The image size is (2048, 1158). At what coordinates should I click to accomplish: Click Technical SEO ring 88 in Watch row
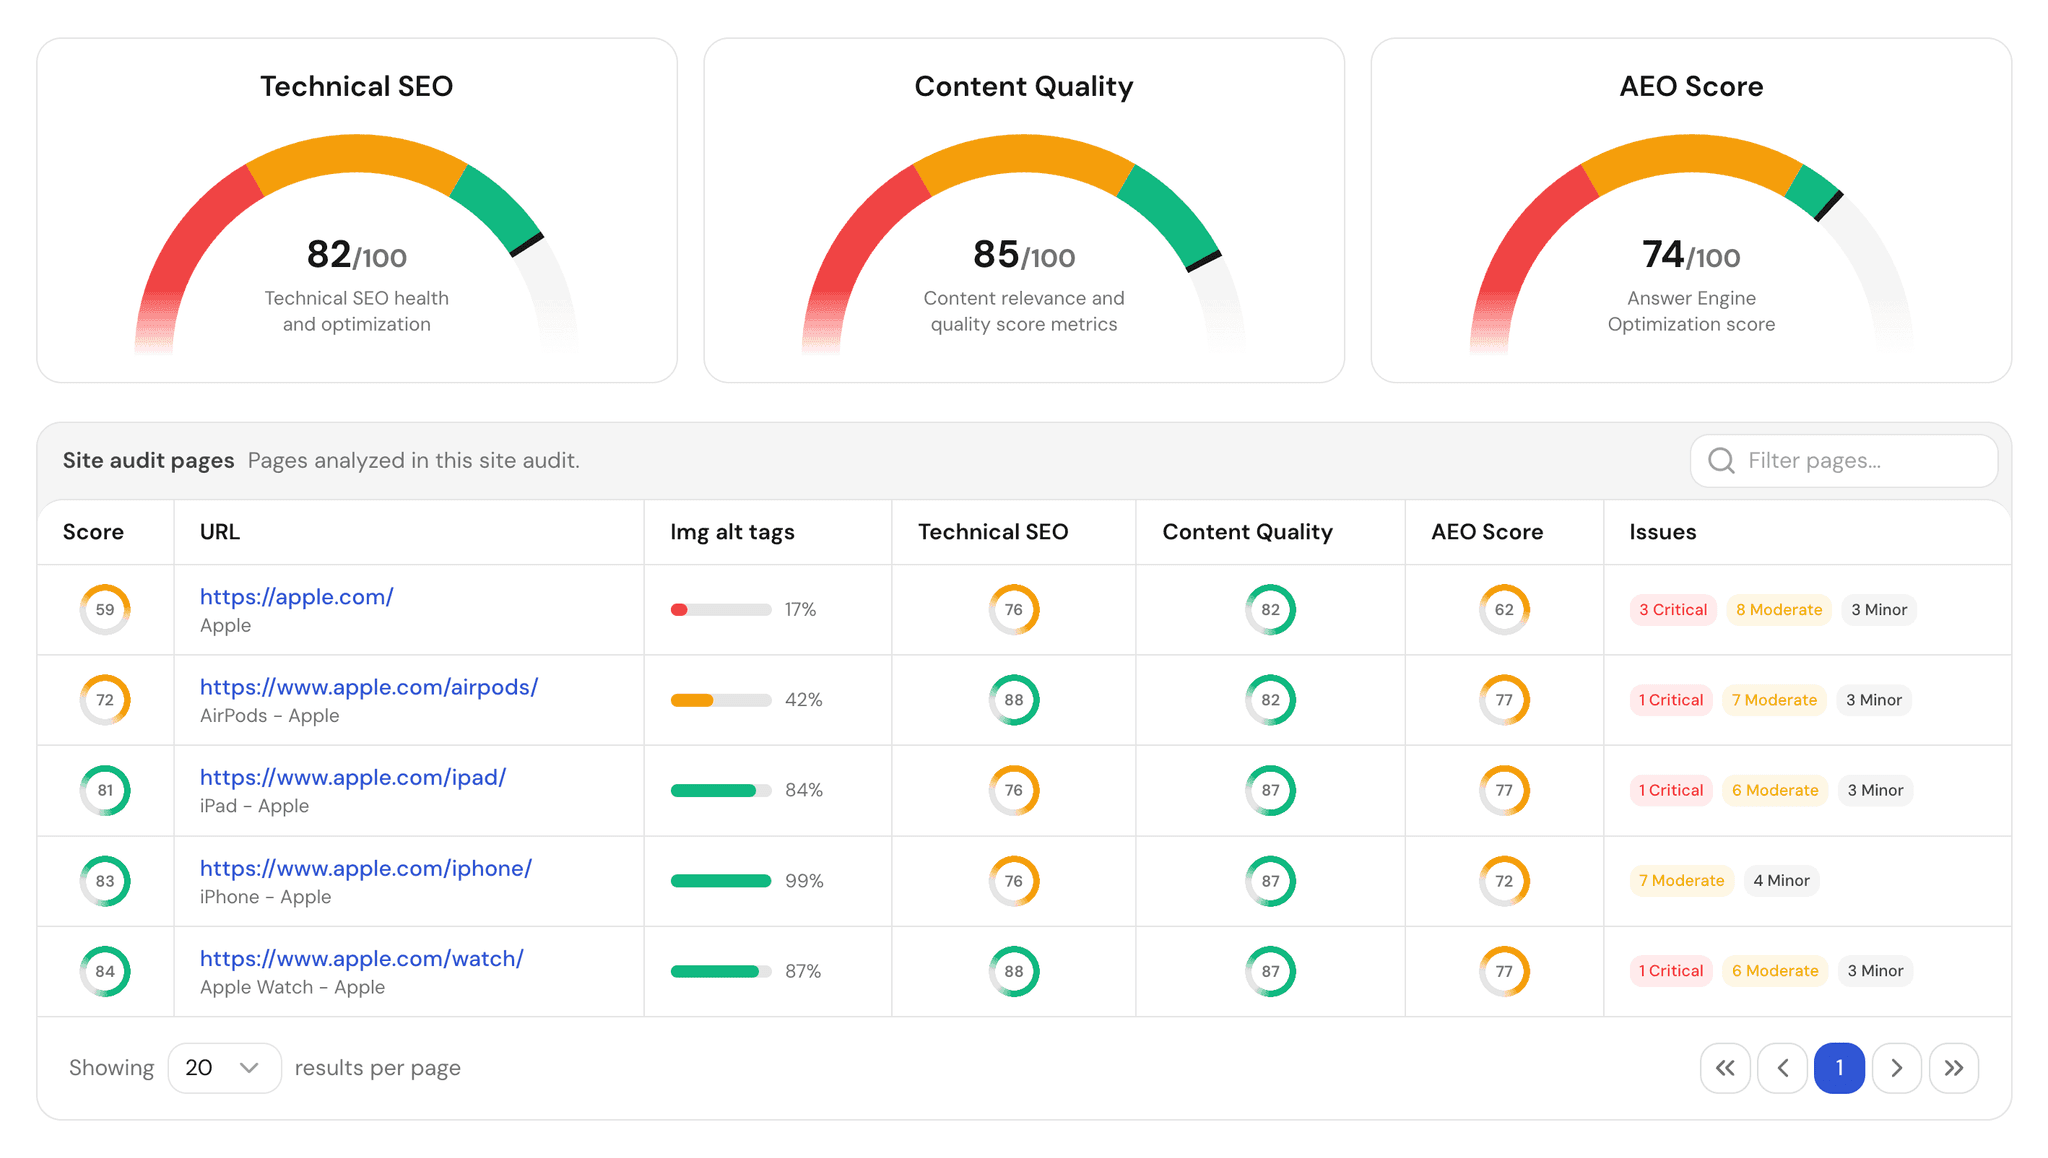[1014, 971]
